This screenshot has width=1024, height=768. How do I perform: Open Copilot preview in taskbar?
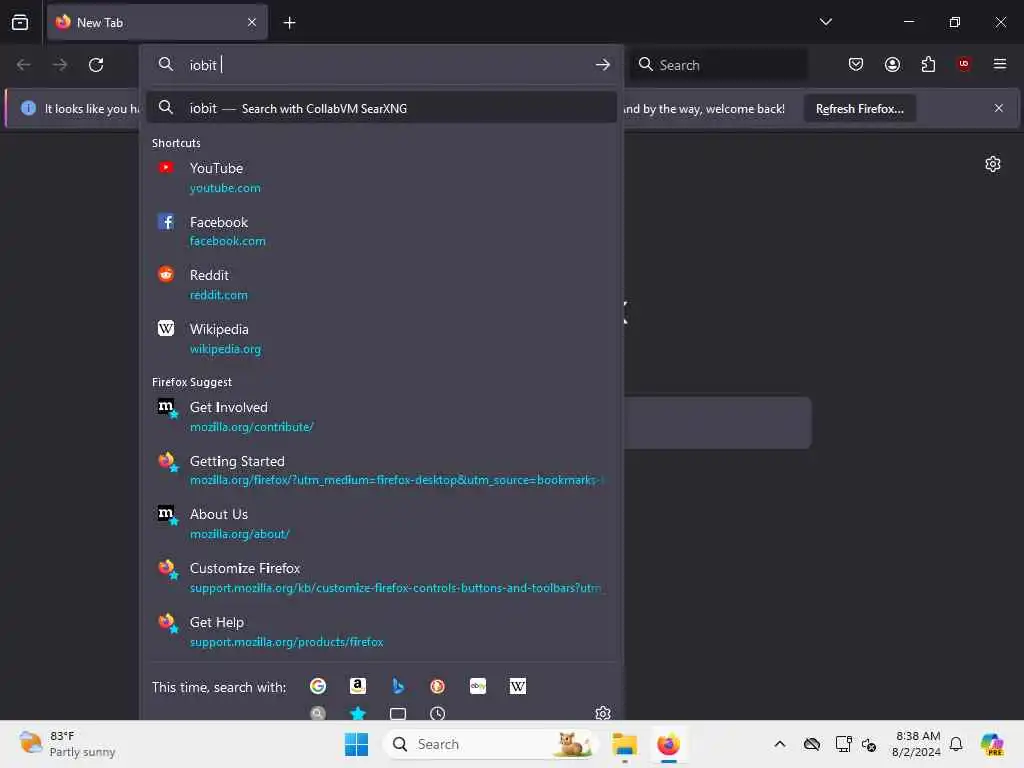coord(993,744)
